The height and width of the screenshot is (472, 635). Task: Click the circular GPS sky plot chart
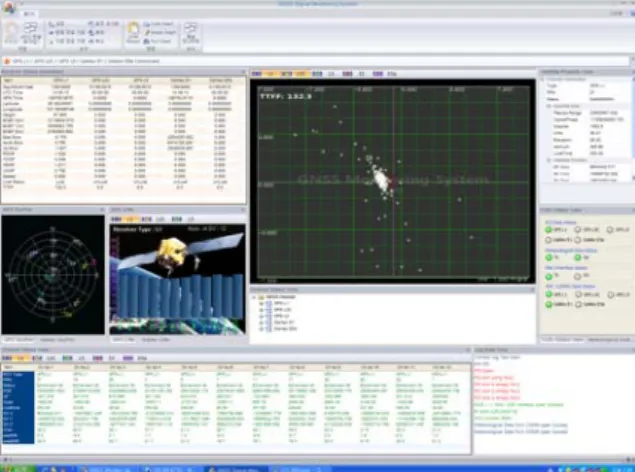coord(53,274)
